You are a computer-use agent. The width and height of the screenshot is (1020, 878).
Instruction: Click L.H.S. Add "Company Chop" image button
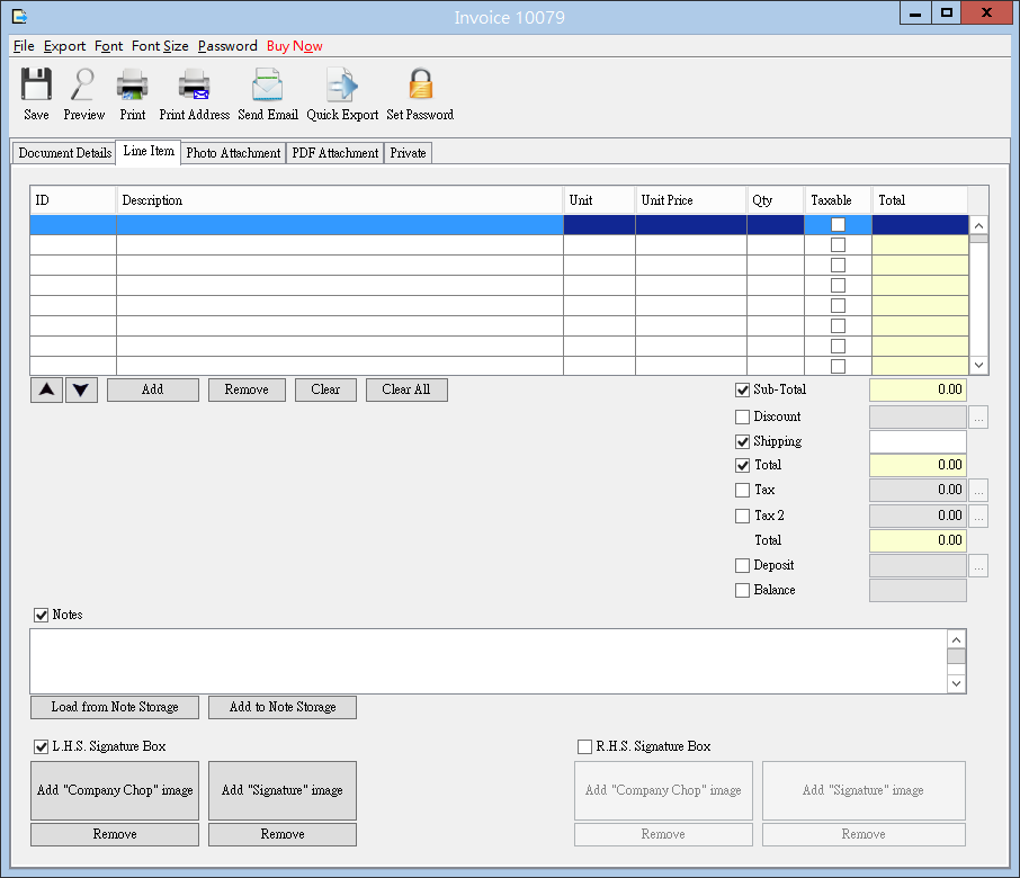click(x=114, y=791)
